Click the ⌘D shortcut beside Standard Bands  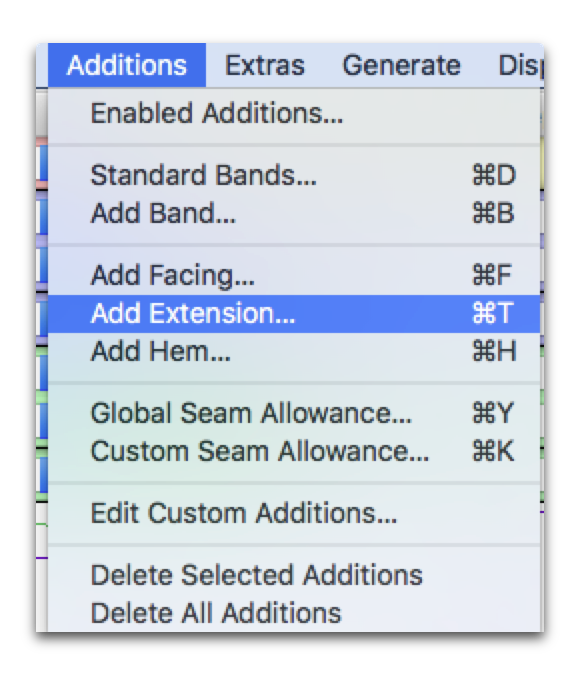(493, 175)
